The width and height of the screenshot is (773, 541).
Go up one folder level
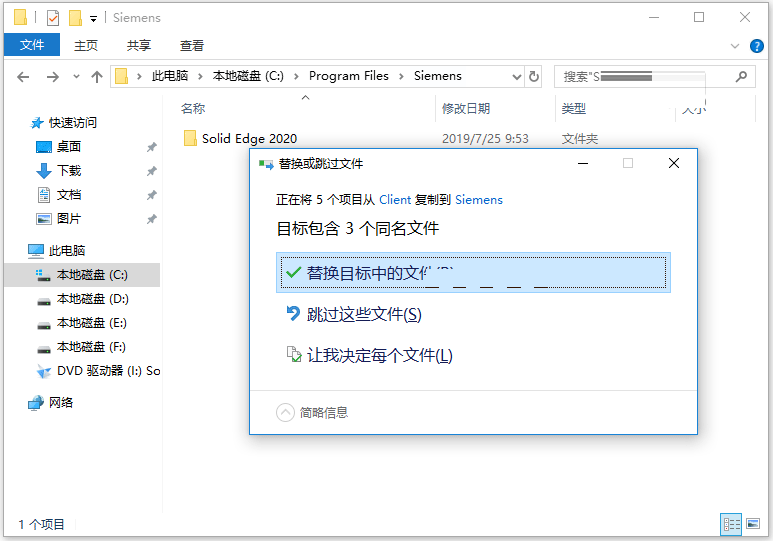97,76
